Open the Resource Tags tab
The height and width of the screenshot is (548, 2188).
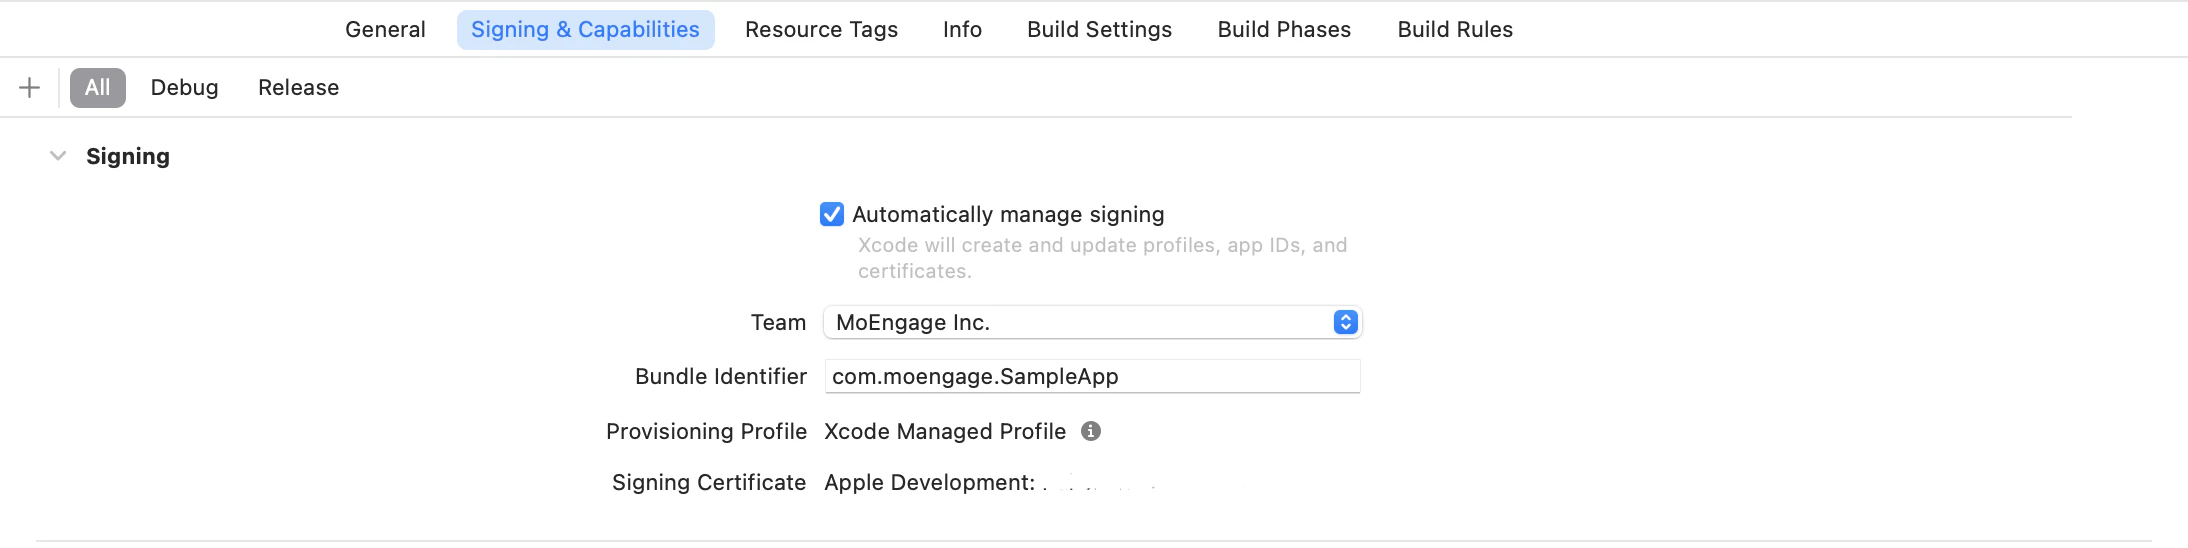821,30
